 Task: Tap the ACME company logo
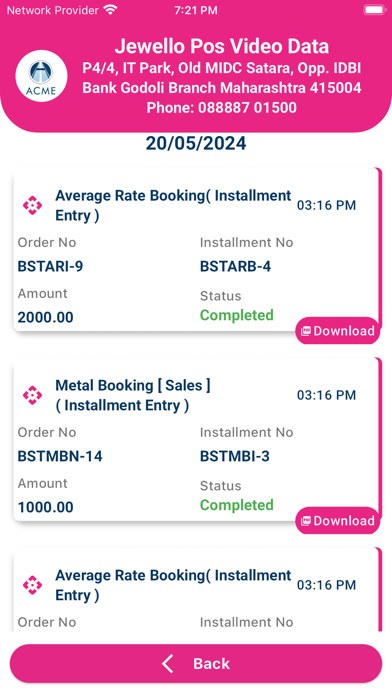(41, 76)
